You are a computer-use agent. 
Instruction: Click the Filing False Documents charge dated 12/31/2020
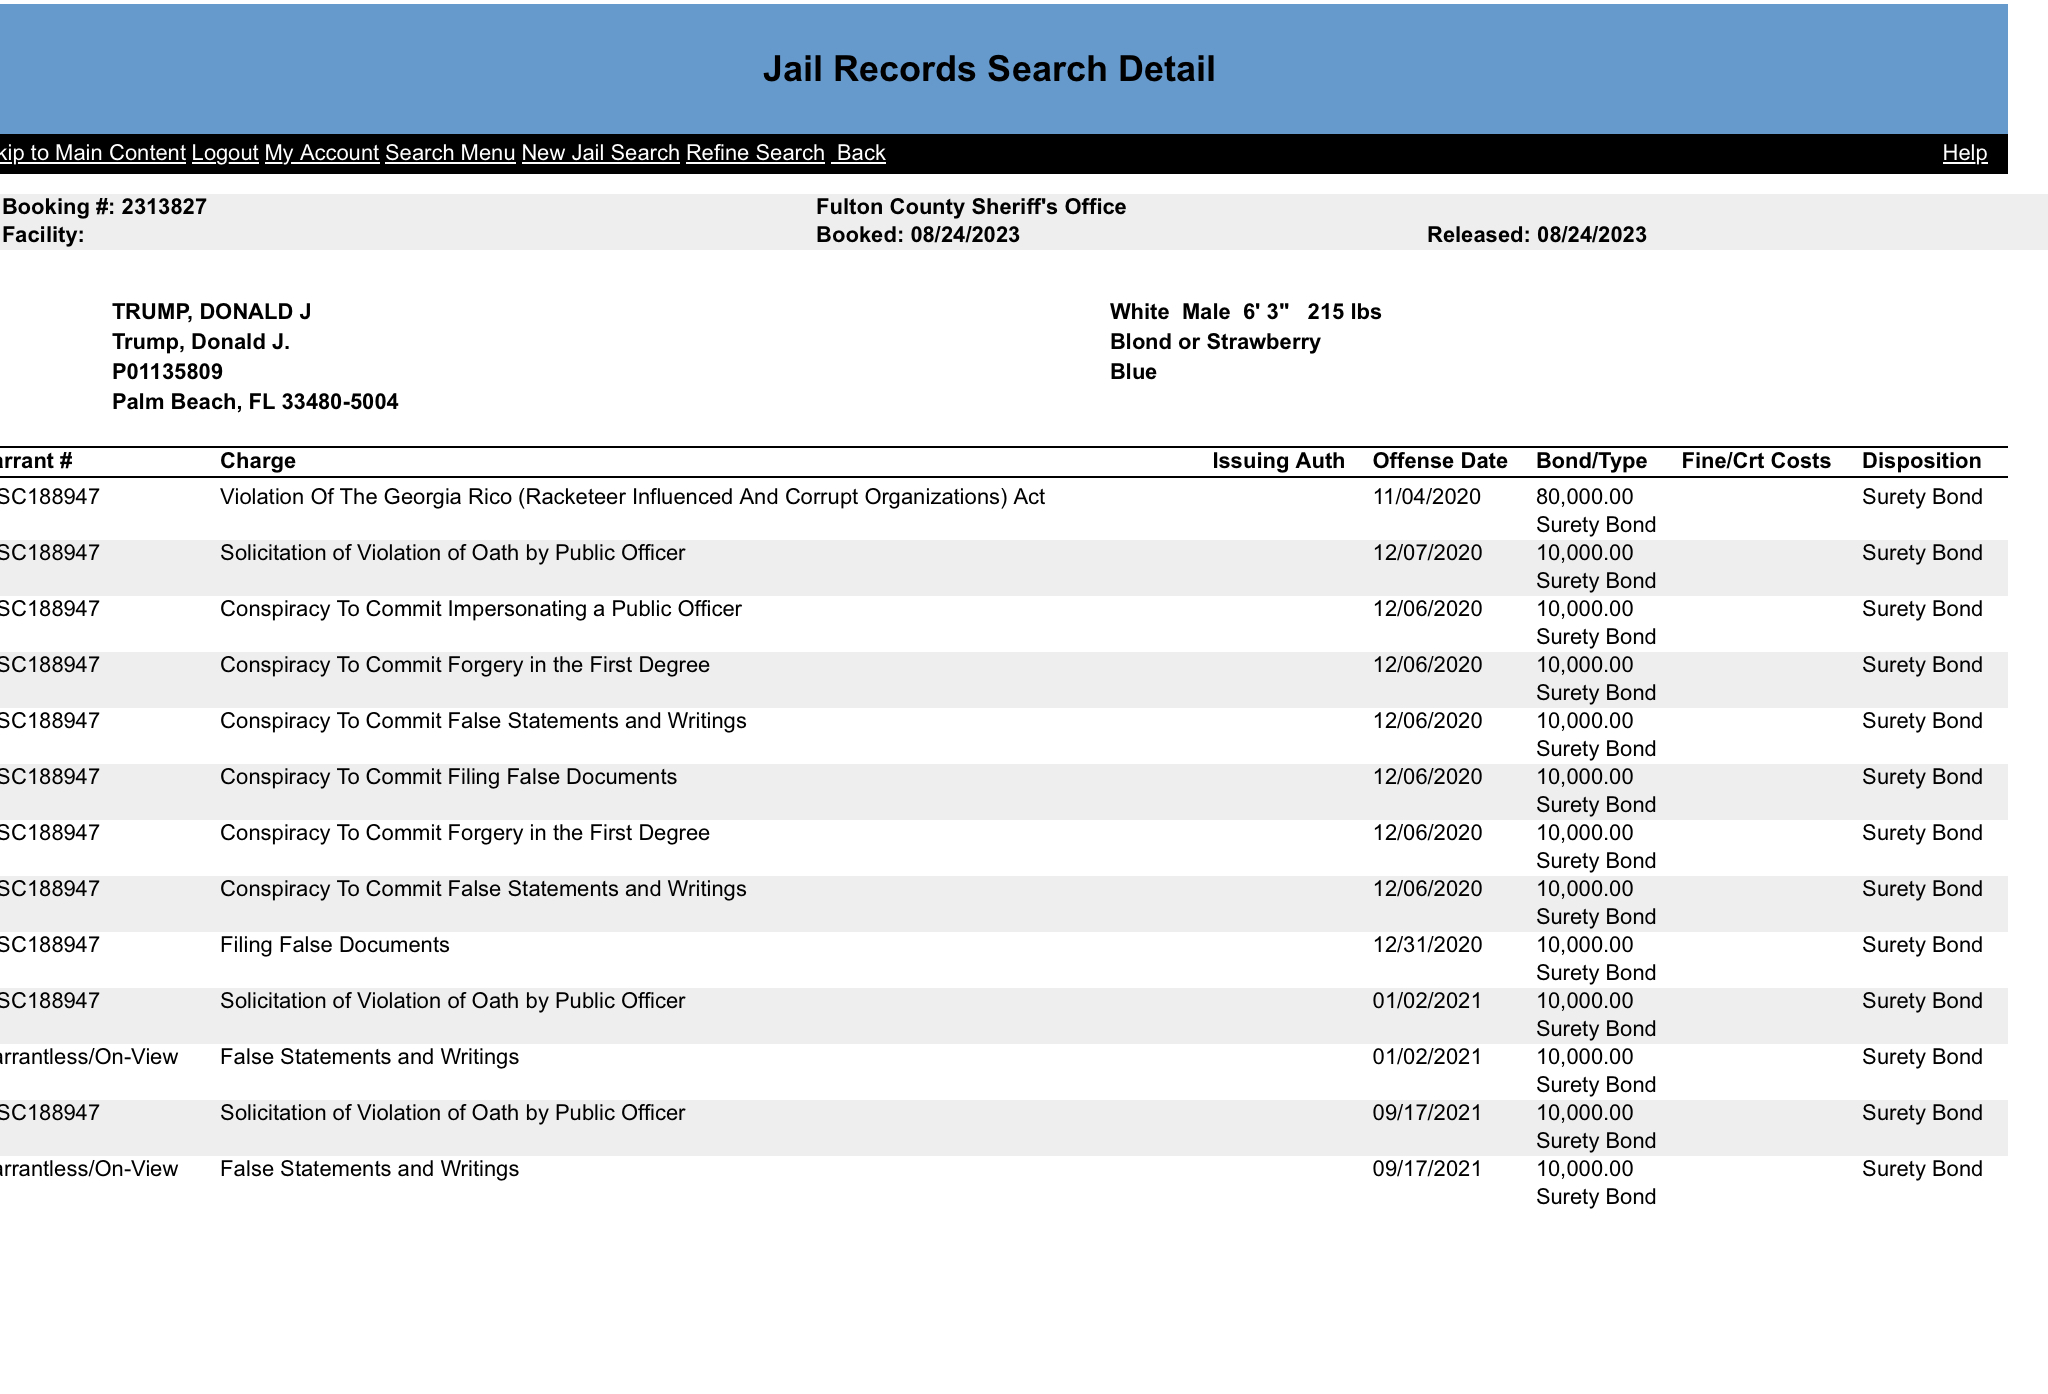(335, 945)
